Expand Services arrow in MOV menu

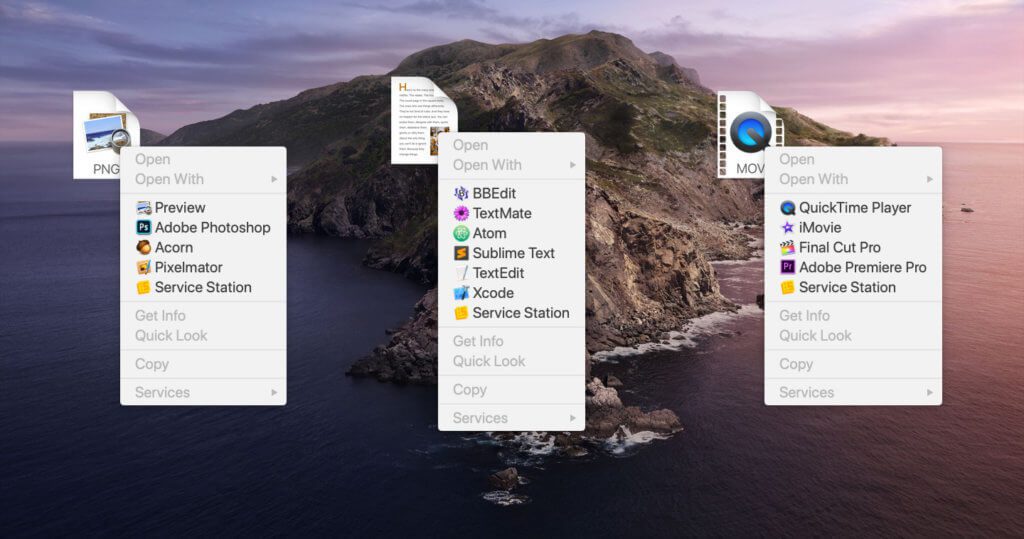click(929, 393)
